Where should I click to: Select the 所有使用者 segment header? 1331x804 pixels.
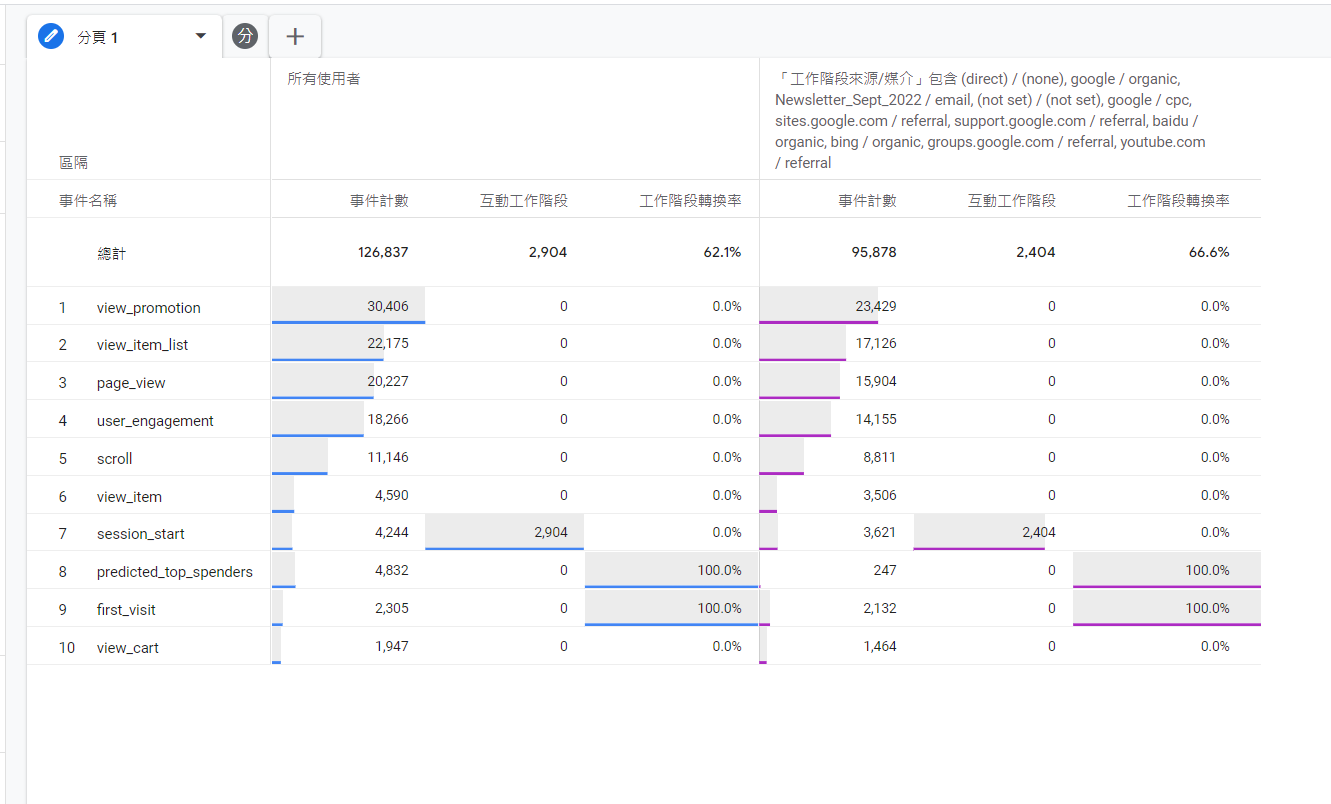coord(324,79)
